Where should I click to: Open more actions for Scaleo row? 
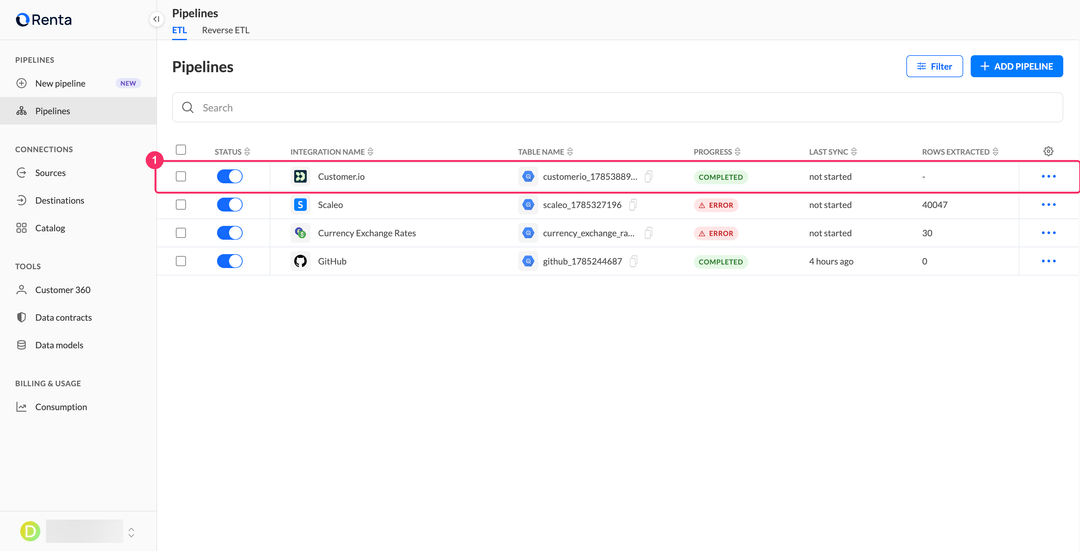tap(1048, 205)
